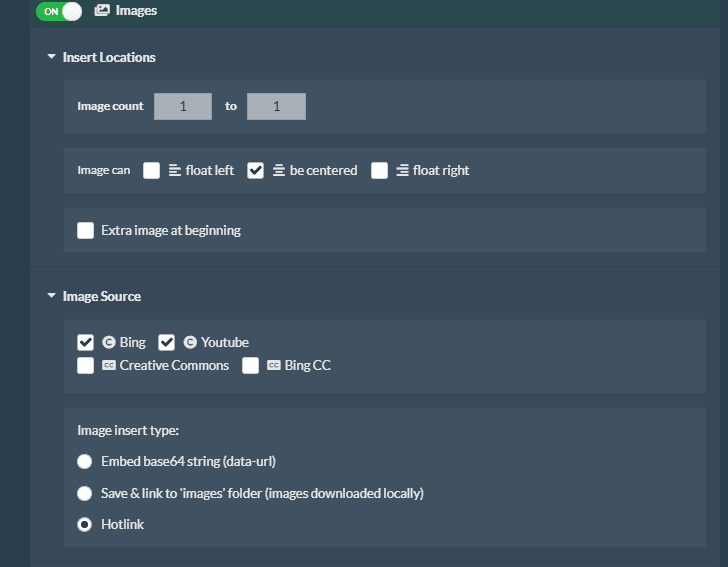
Task: Collapse the Image Source section arrow
Action: point(52,295)
